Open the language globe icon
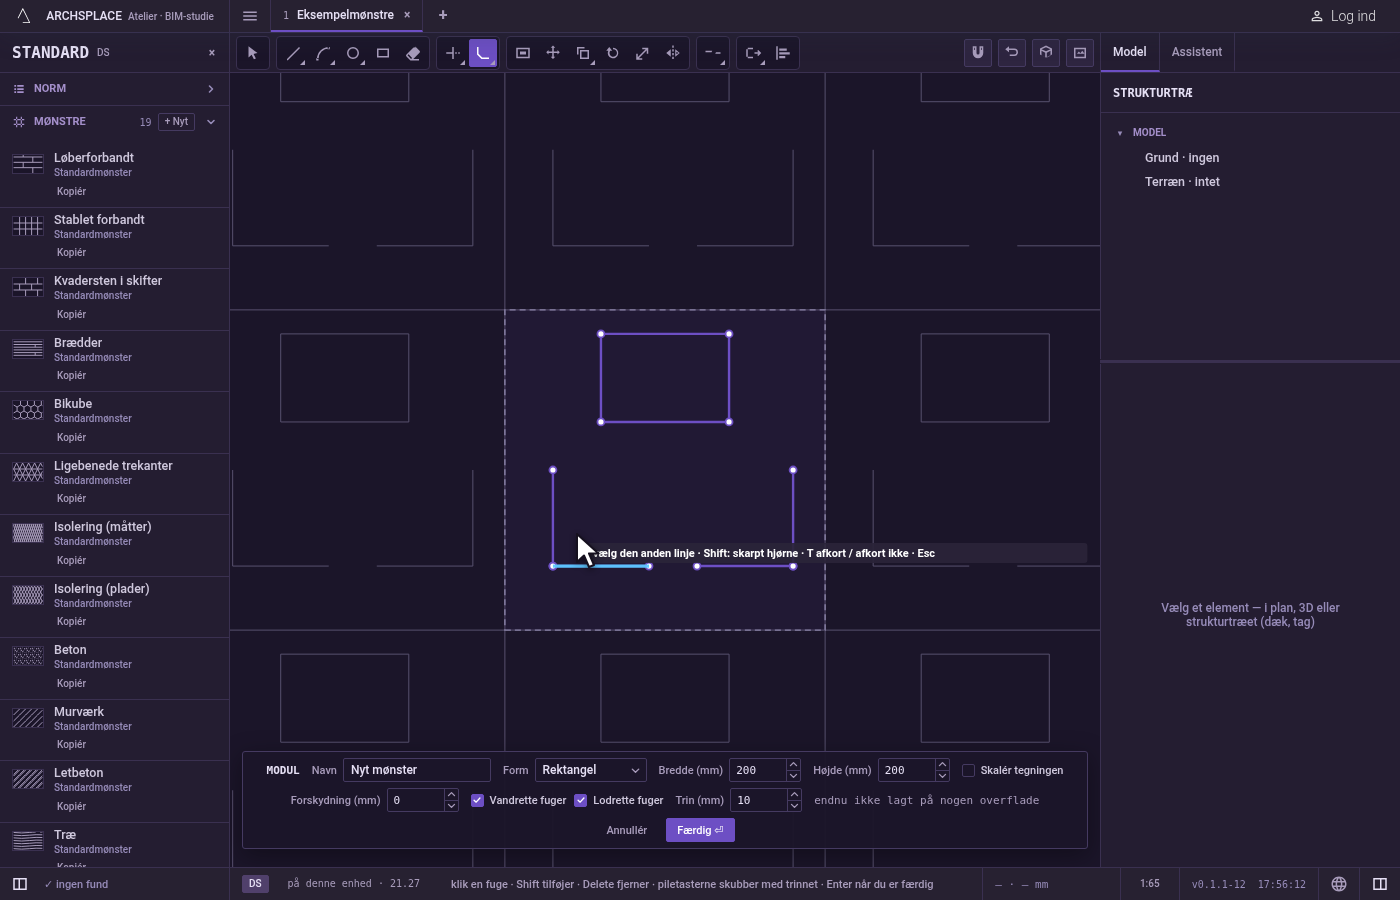Image resolution: width=1400 pixels, height=900 pixels. (x=1339, y=884)
